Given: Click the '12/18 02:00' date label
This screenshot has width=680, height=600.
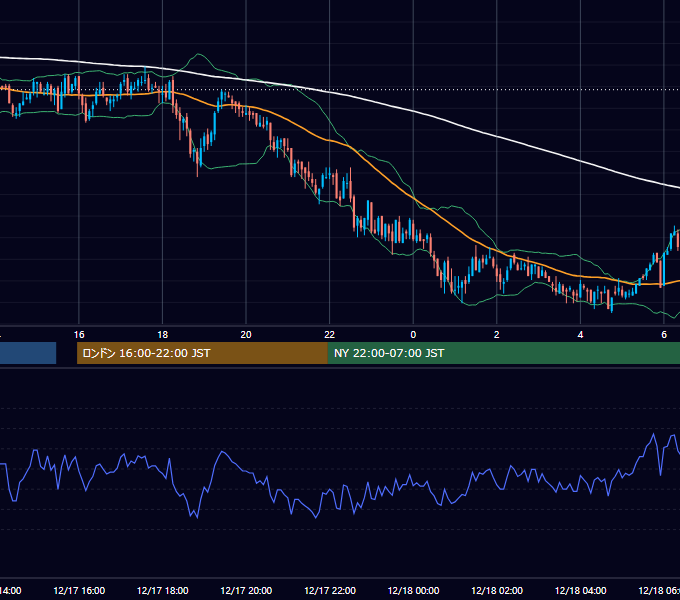Looking at the screenshot, I should [497, 590].
